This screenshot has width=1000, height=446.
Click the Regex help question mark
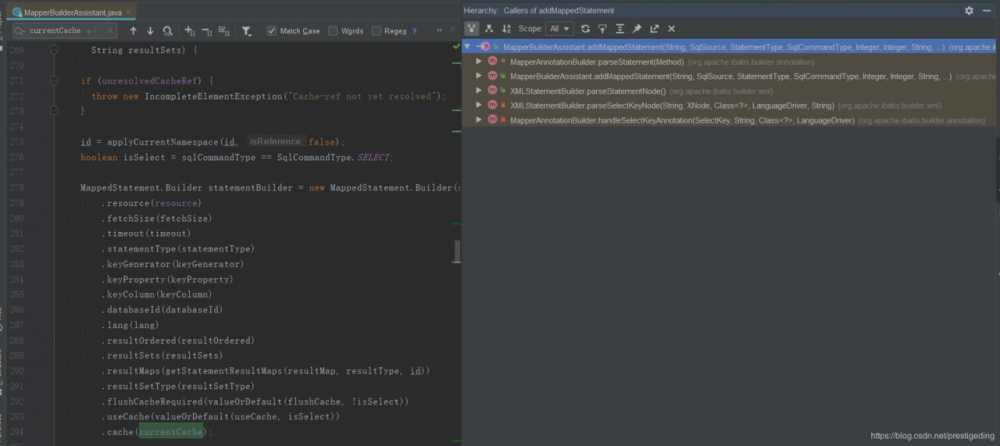415,31
